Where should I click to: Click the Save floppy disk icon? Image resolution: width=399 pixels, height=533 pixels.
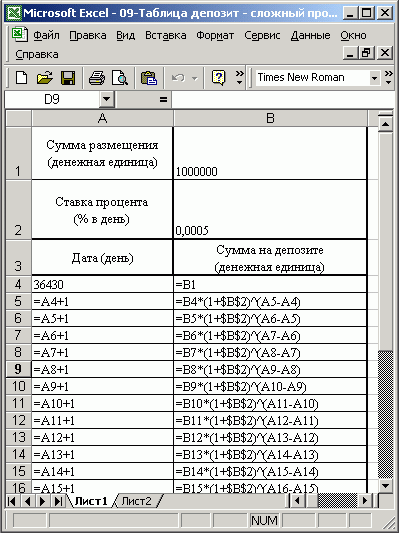tap(68, 78)
